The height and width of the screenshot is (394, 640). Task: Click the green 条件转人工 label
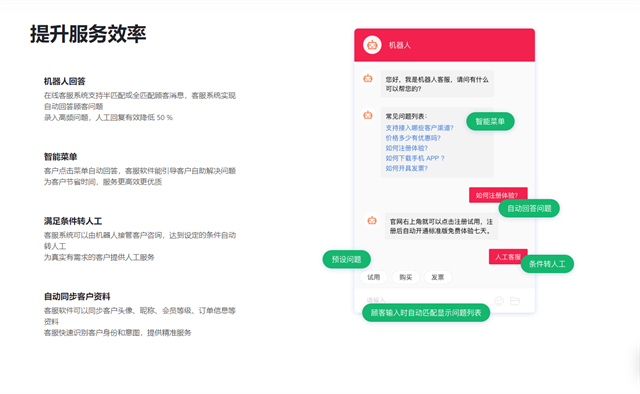coord(547,264)
